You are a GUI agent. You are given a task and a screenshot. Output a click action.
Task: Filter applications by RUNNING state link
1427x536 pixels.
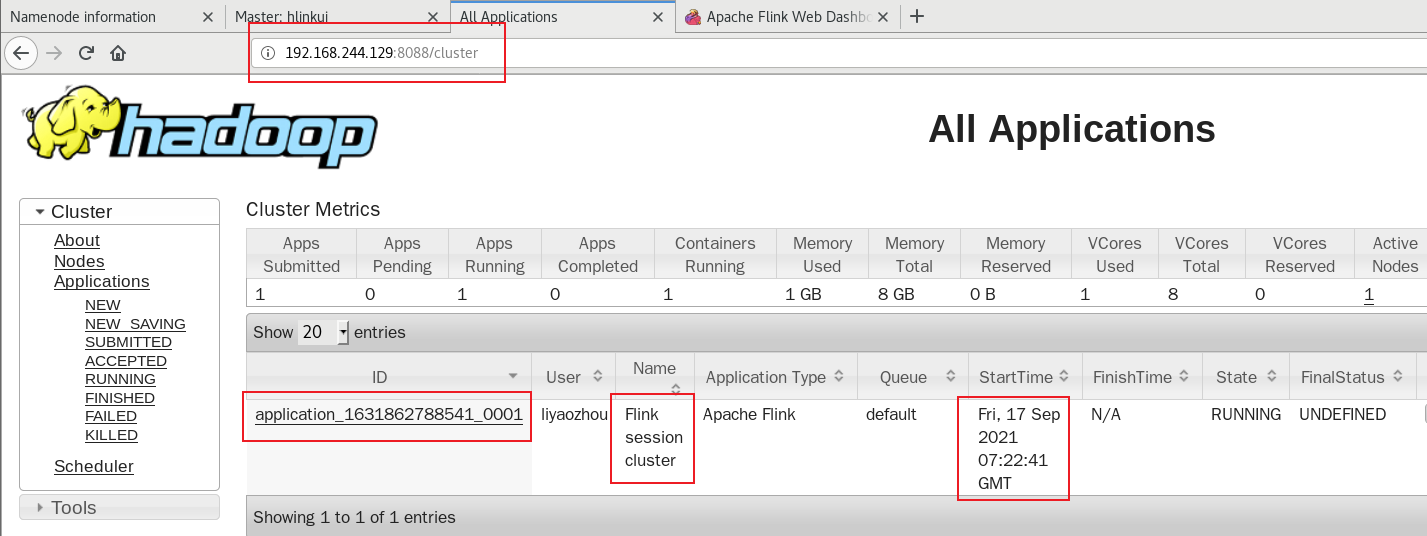(120, 380)
